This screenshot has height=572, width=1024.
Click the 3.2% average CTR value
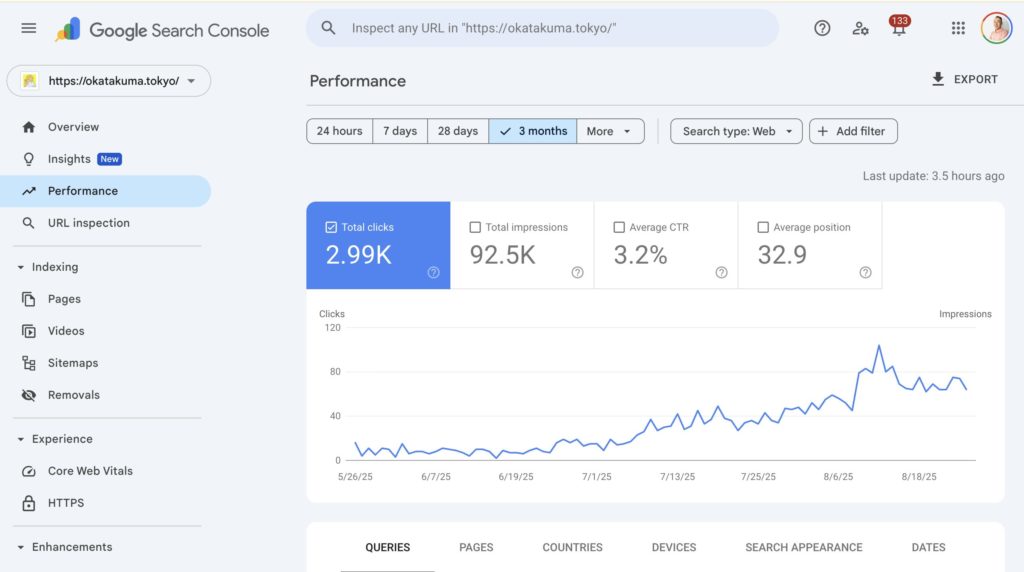point(641,255)
